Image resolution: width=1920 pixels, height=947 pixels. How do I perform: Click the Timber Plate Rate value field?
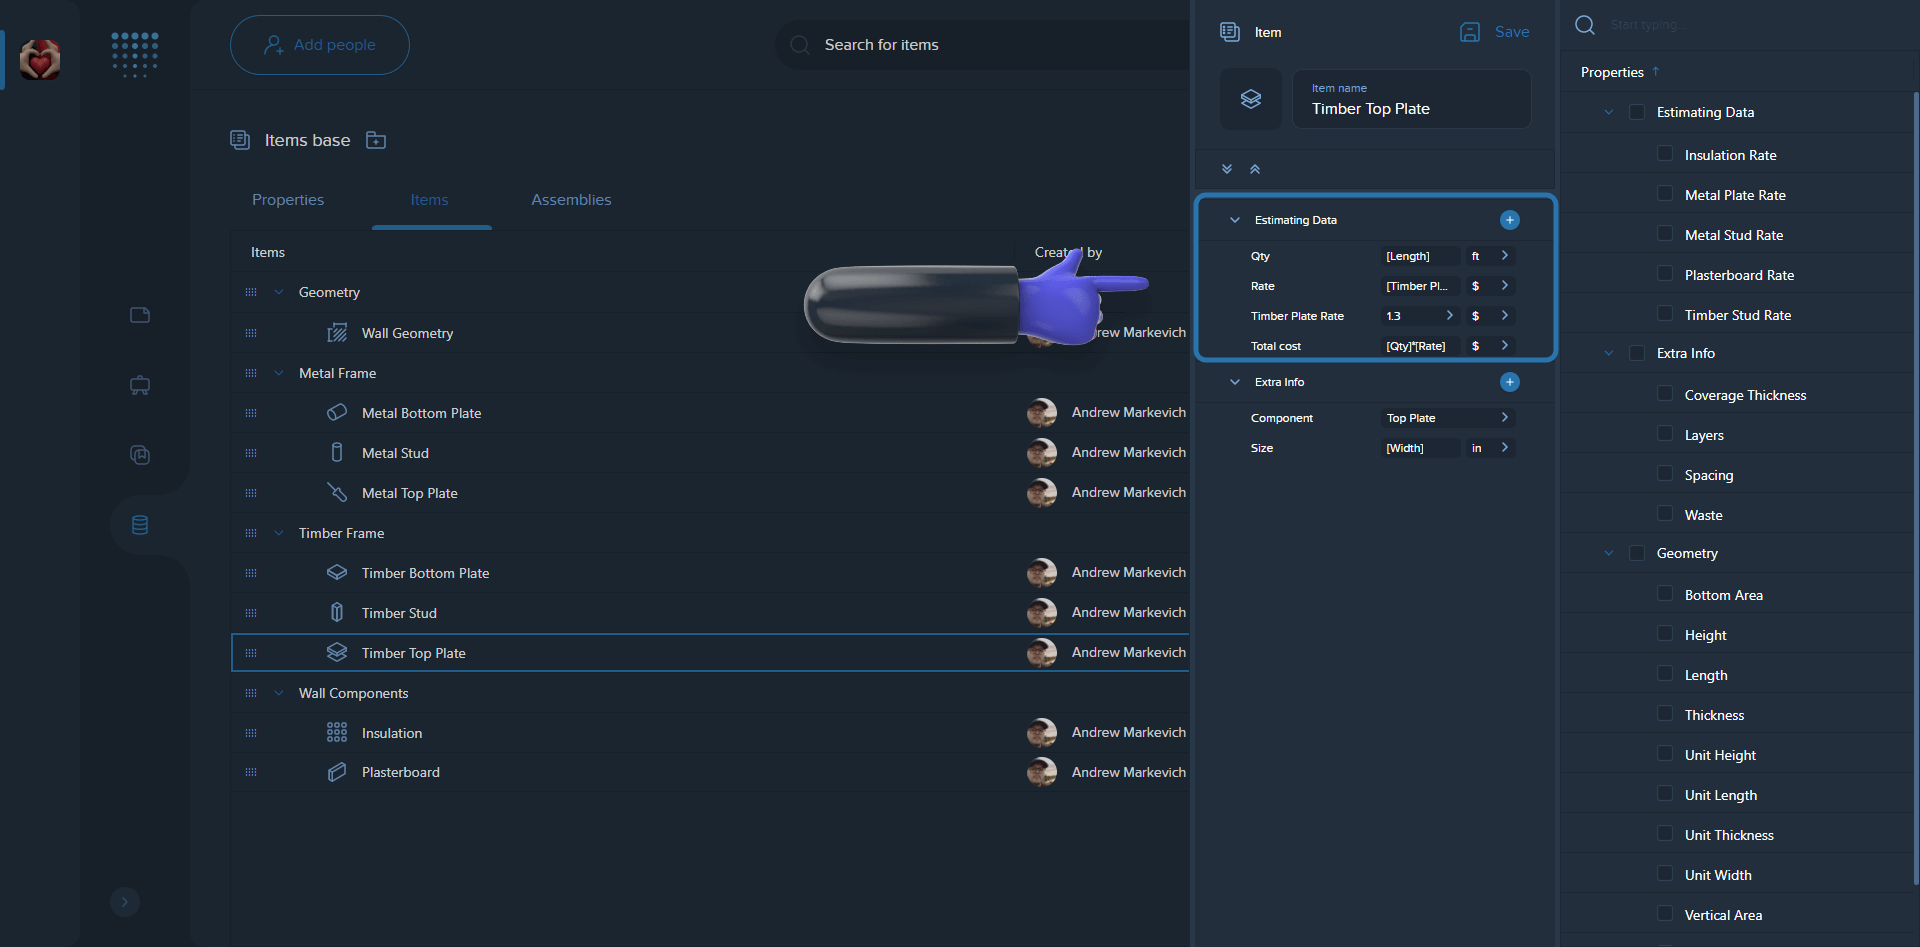coord(1420,316)
